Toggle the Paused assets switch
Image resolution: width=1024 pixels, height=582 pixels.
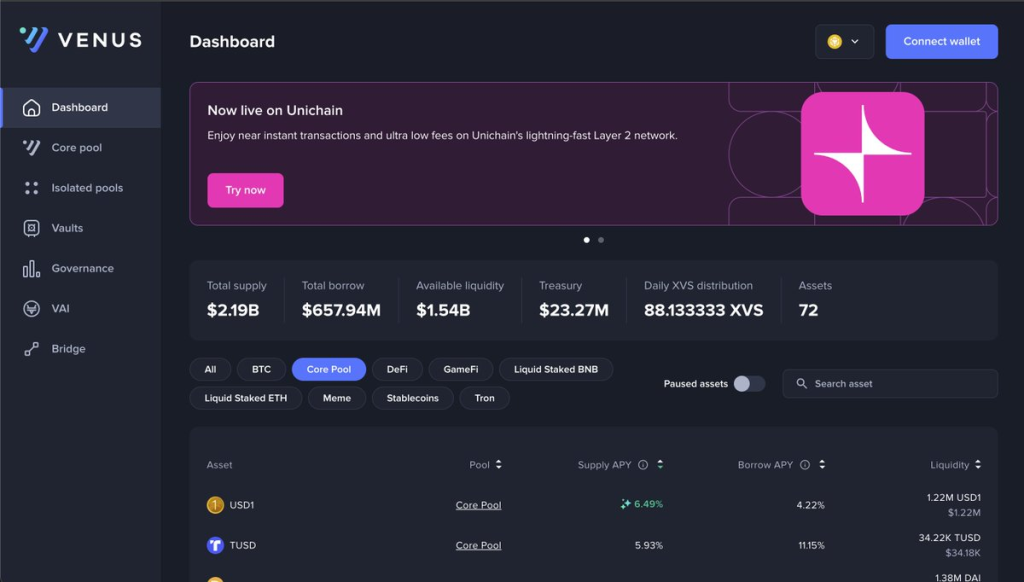[748, 384]
